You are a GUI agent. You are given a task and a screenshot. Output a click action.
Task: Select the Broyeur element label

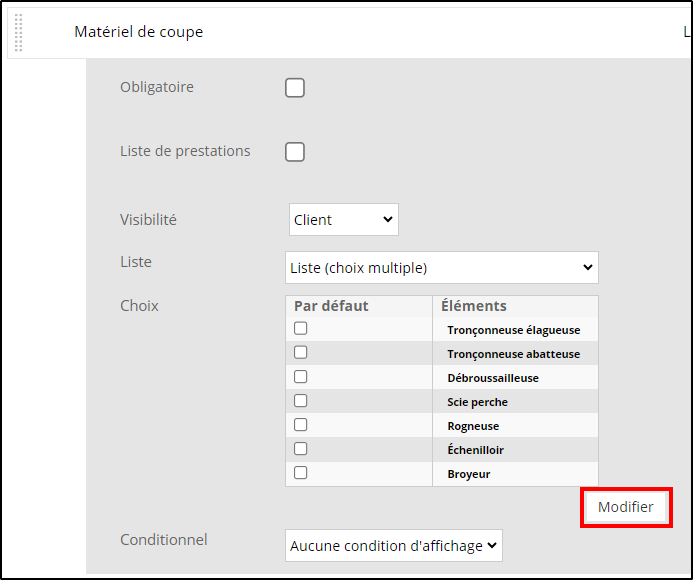point(468,474)
